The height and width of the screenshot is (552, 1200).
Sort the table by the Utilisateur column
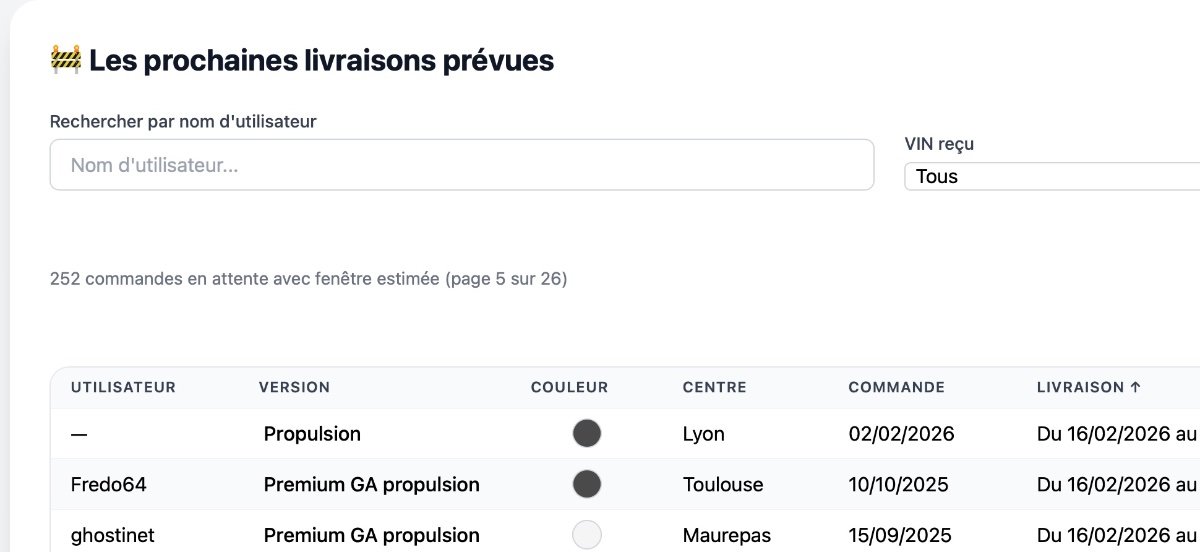(x=123, y=388)
